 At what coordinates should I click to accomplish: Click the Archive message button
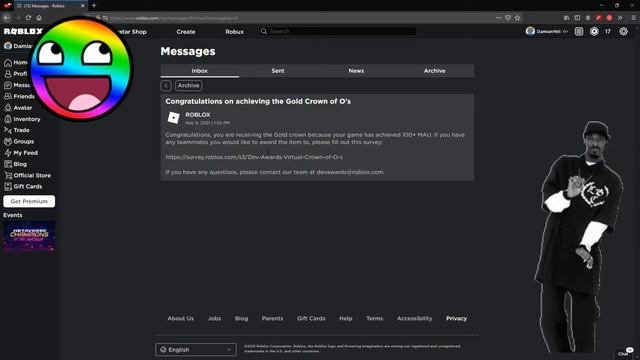click(188, 86)
